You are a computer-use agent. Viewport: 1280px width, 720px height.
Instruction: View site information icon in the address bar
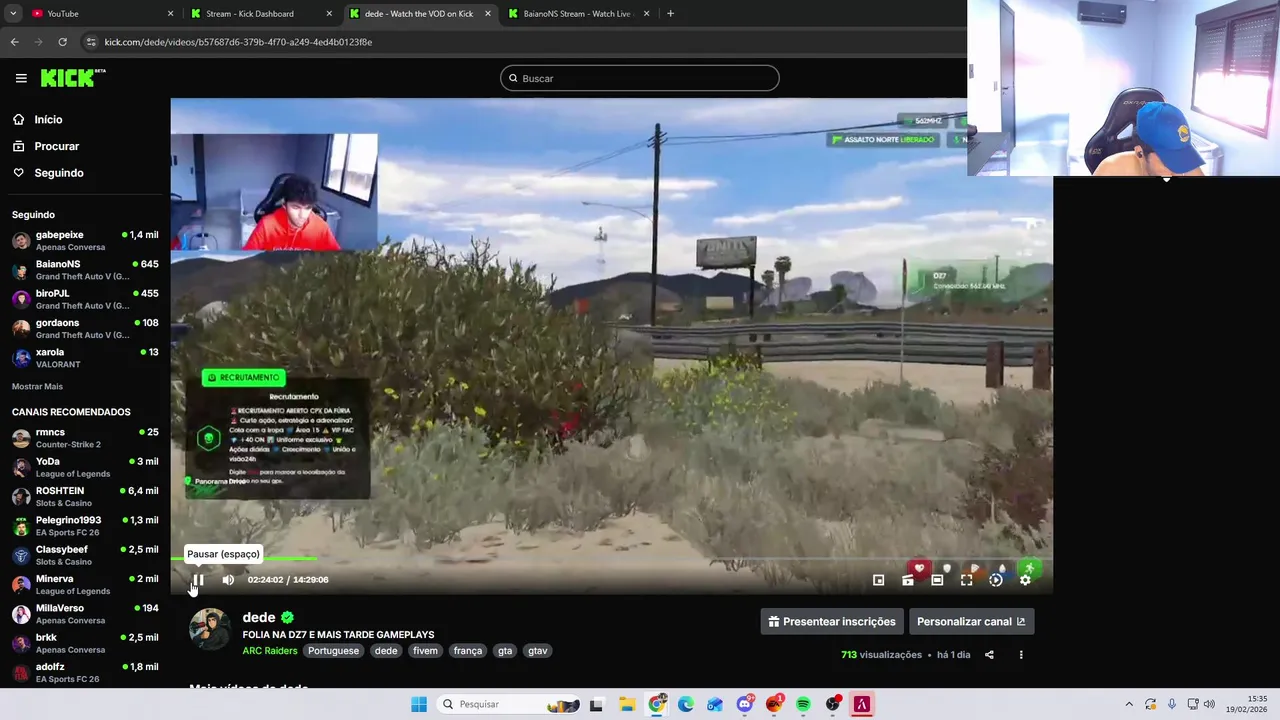pos(91,42)
